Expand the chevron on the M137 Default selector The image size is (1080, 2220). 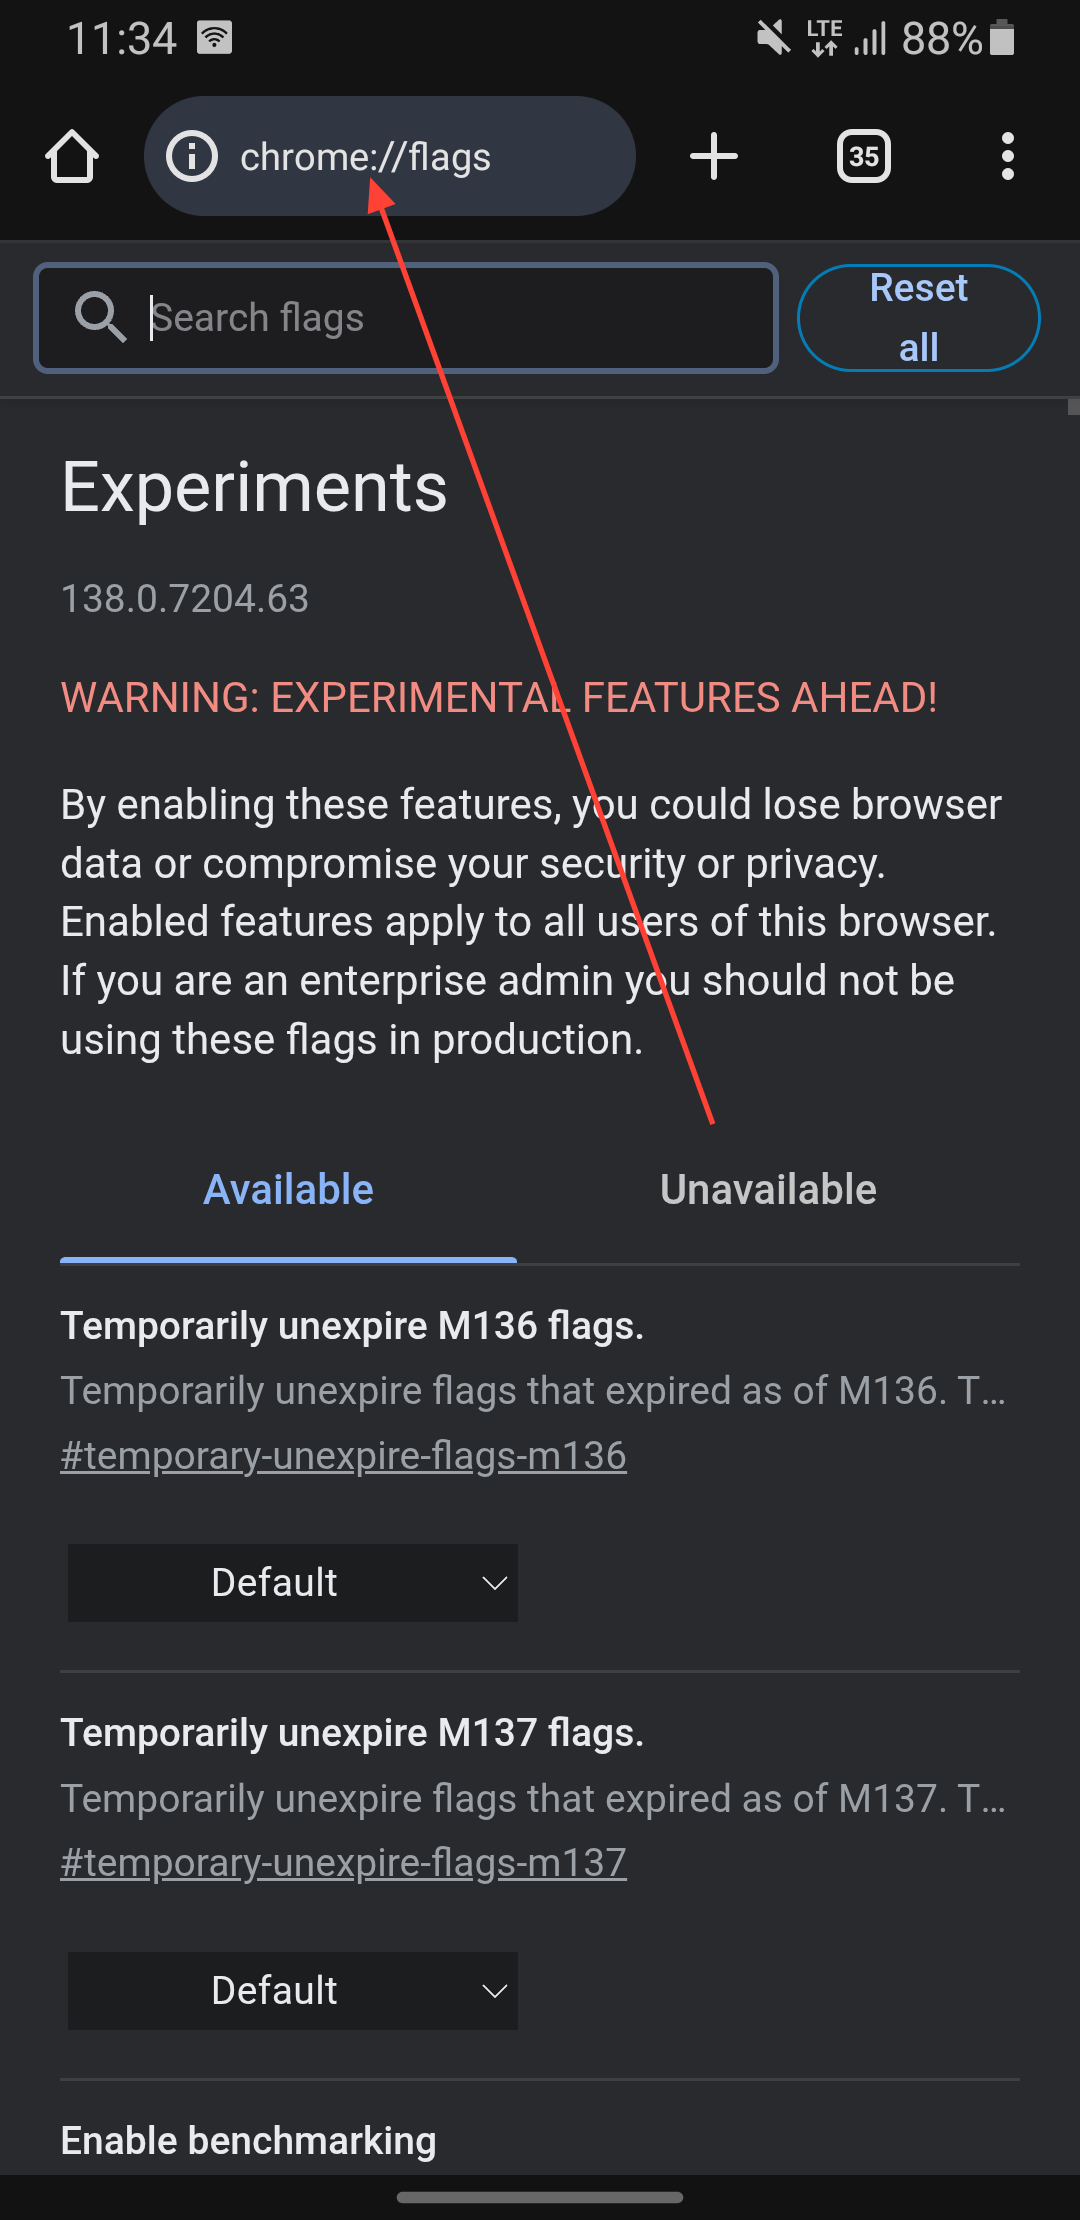pyautogui.click(x=494, y=1990)
